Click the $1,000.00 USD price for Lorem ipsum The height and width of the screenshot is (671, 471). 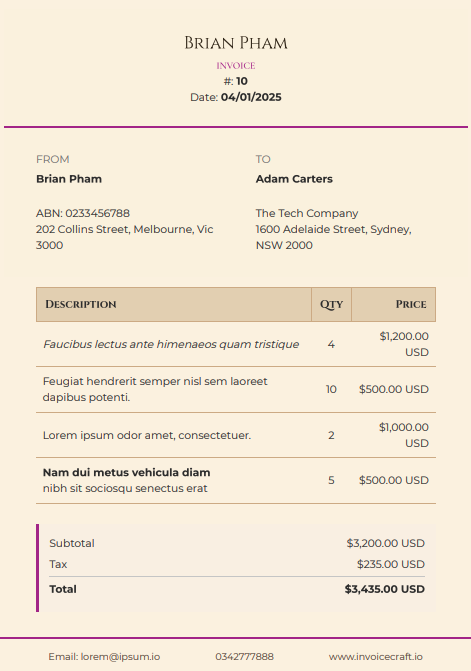click(x=403, y=435)
